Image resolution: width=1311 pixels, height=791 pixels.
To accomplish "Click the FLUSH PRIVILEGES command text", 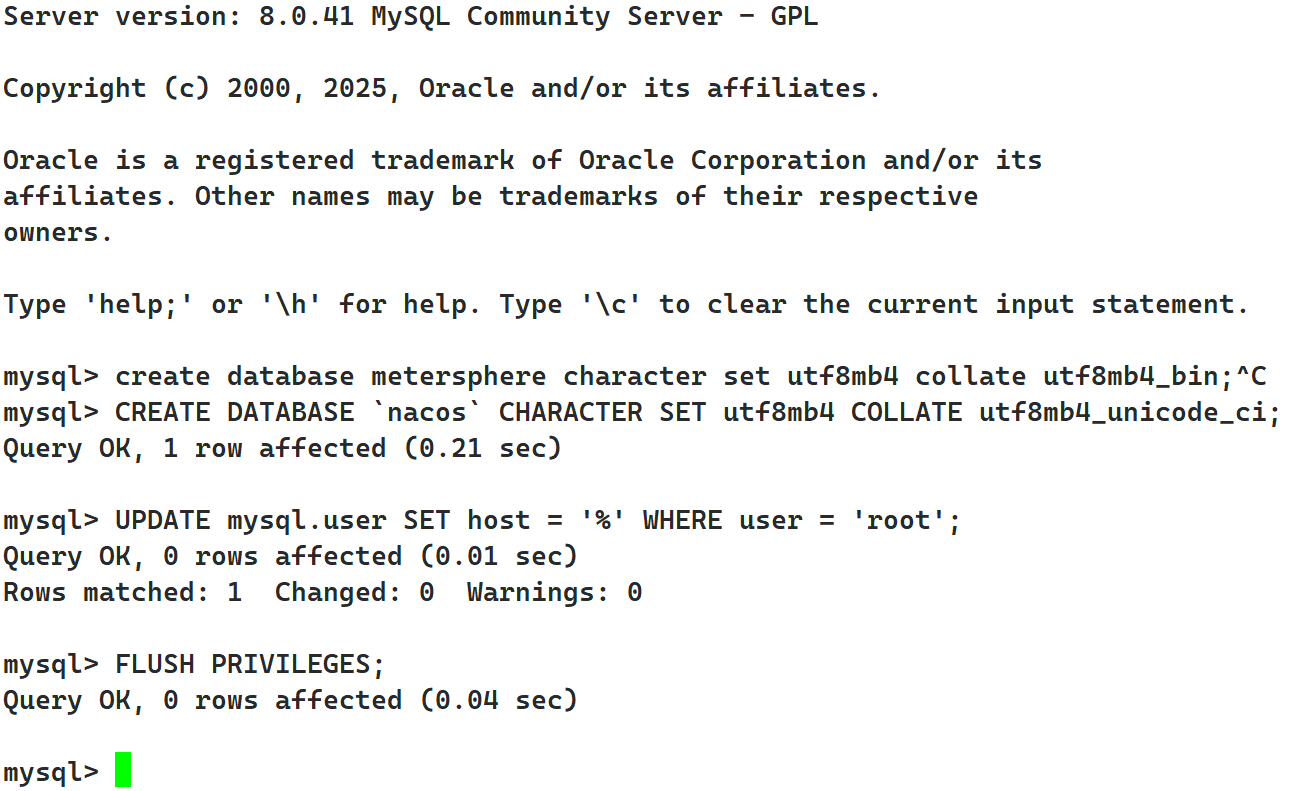I will coord(250,664).
